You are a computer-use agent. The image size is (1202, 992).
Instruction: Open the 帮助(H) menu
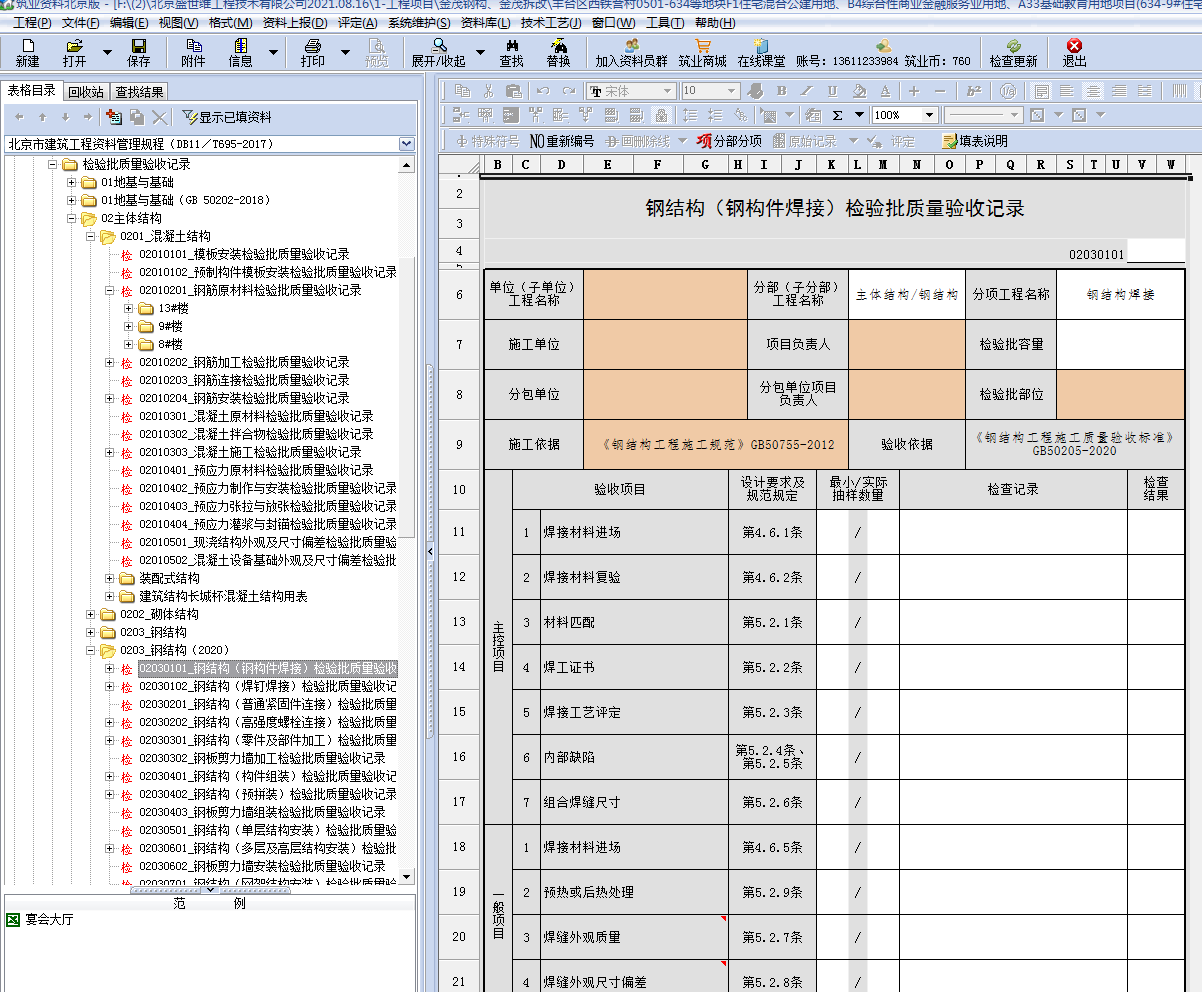pyautogui.click(x=714, y=23)
